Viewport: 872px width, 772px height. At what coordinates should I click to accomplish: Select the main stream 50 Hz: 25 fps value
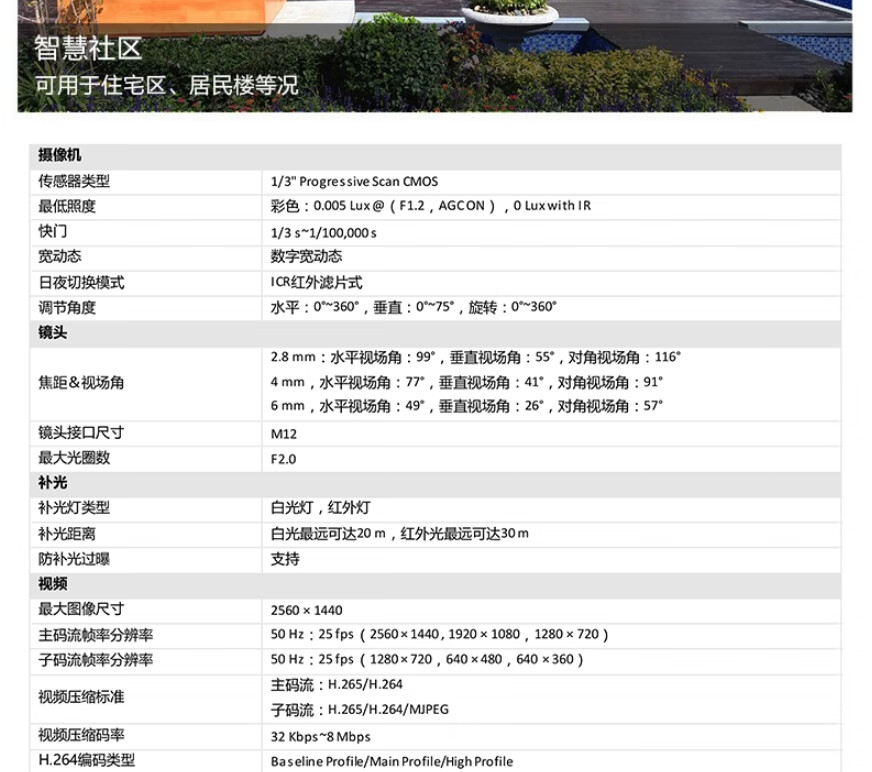tap(440, 635)
